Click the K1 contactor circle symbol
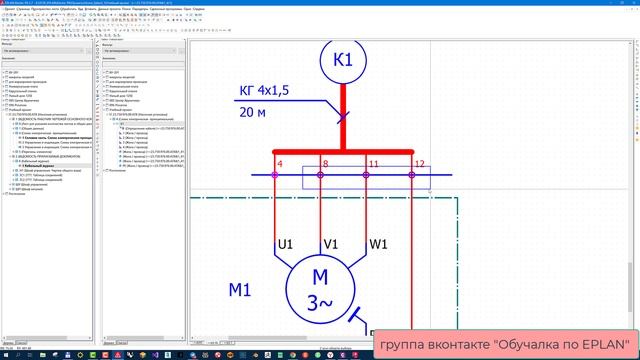The image size is (640, 360). [343, 60]
